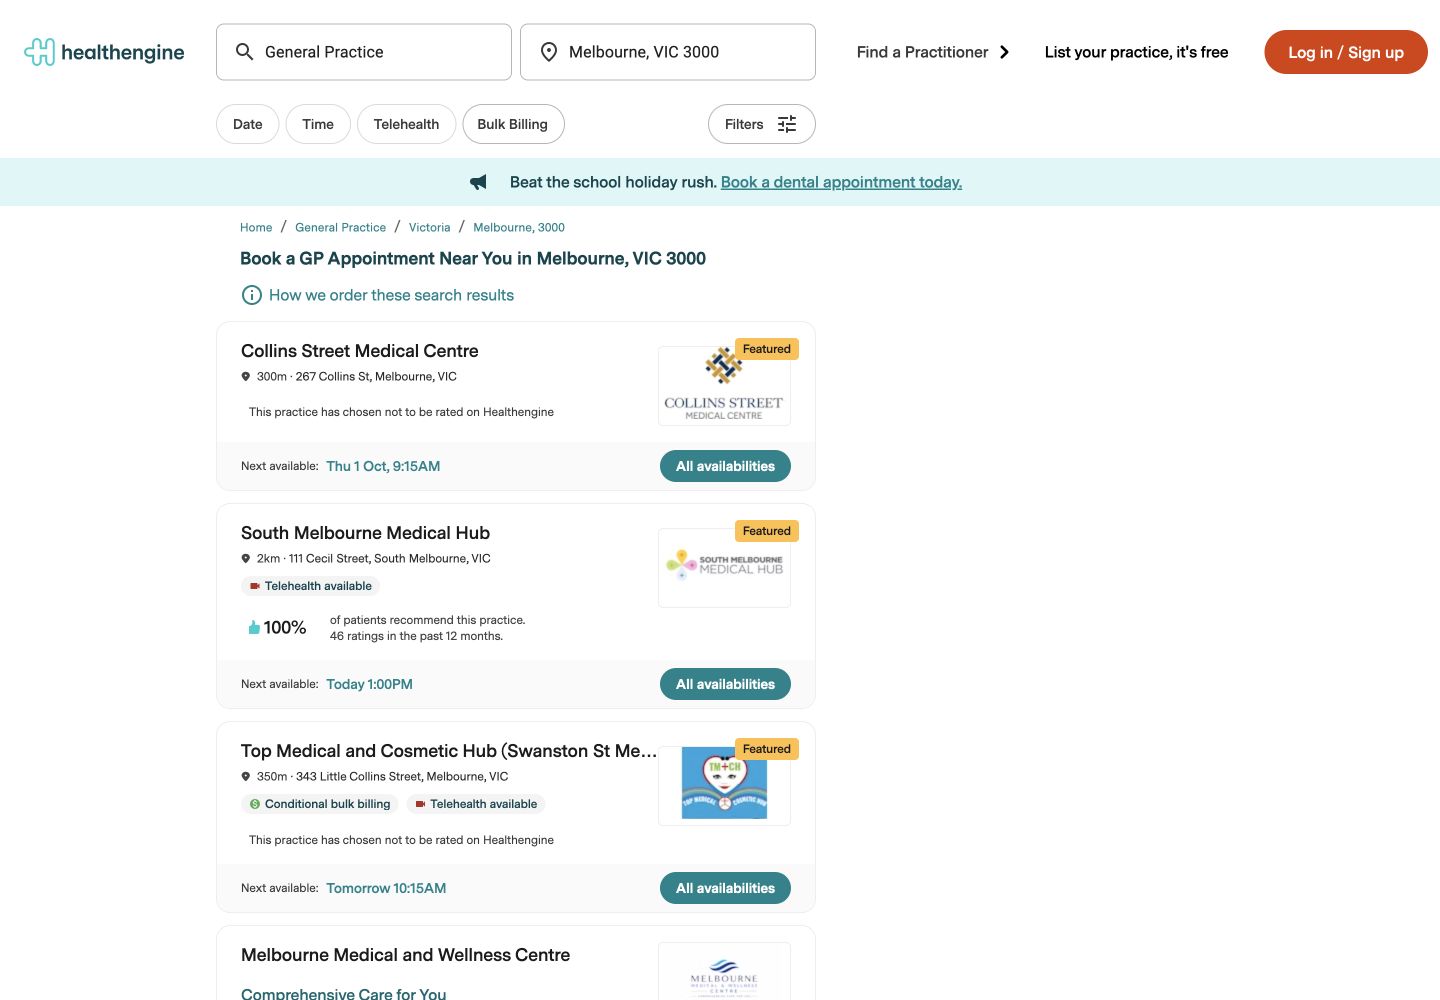This screenshot has height=1000, width=1440.
Task: Click Log in / Sign up button
Action: [1345, 52]
